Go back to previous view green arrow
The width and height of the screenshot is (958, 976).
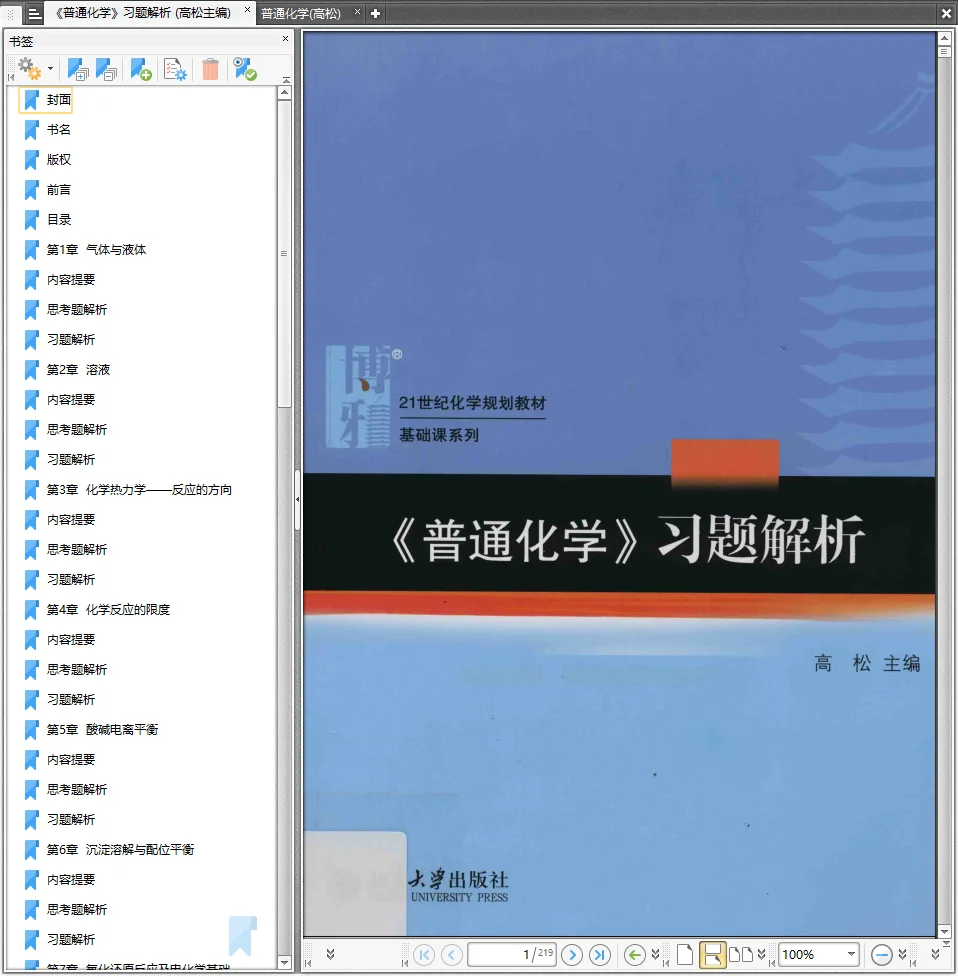635,954
